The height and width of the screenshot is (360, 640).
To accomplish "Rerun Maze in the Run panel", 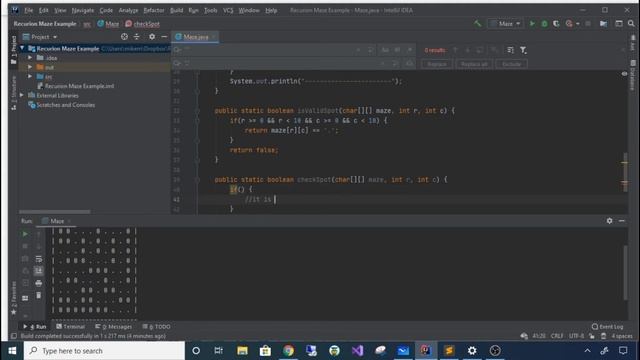I will coord(25,234).
